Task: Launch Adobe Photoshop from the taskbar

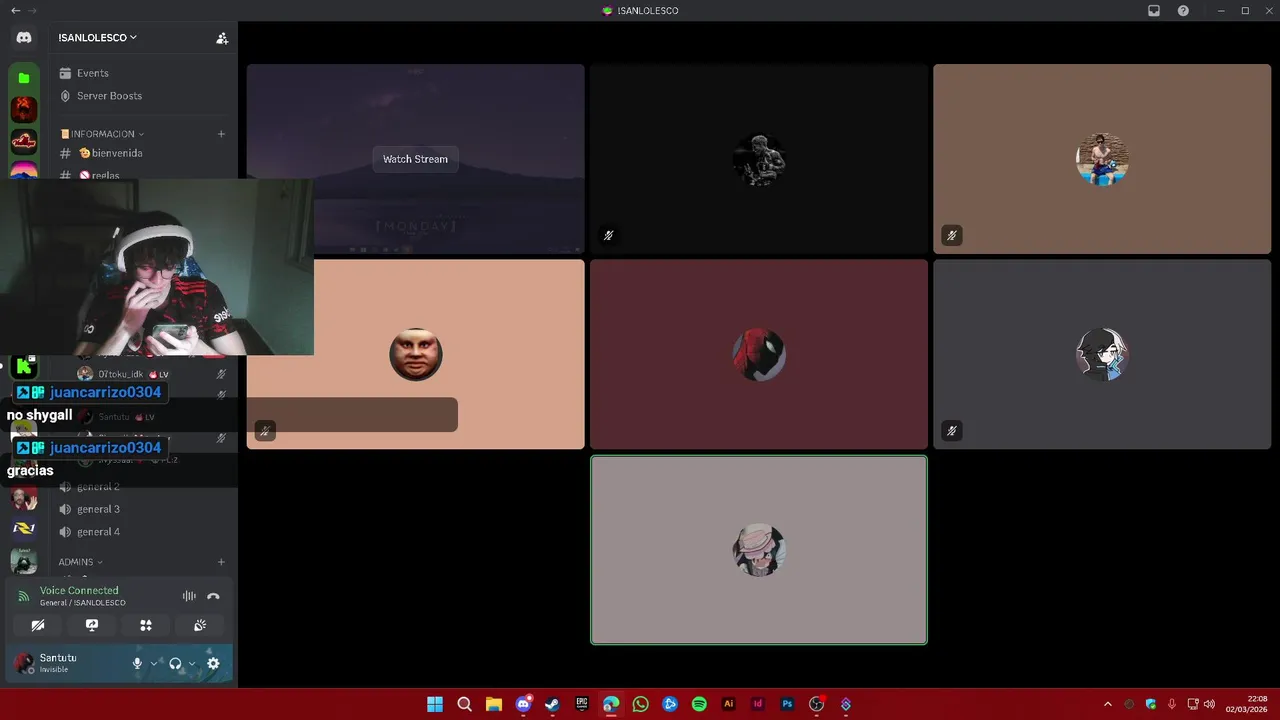Action: click(787, 704)
